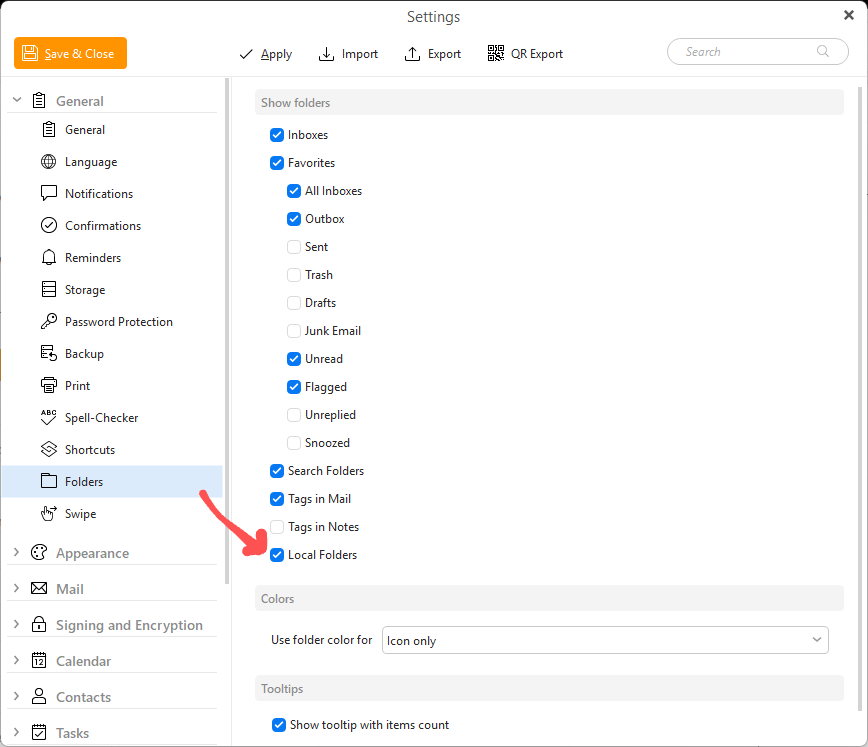Image resolution: width=868 pixels, height=747 pixels.
Task: Collapse the General section chevron
Action: [17, 100]
